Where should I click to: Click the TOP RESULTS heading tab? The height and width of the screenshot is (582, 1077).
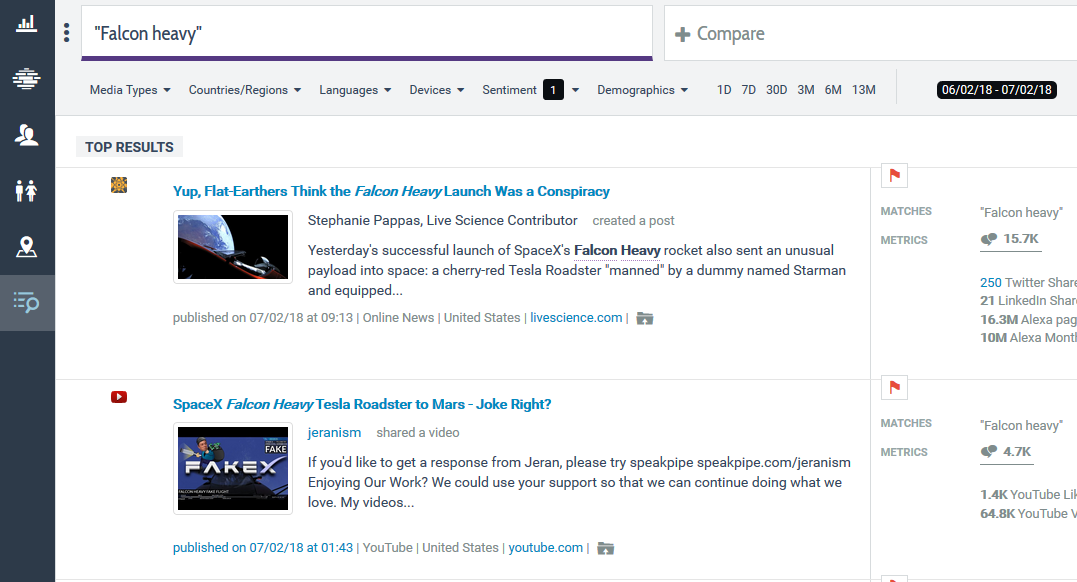[x=129, y=147]
